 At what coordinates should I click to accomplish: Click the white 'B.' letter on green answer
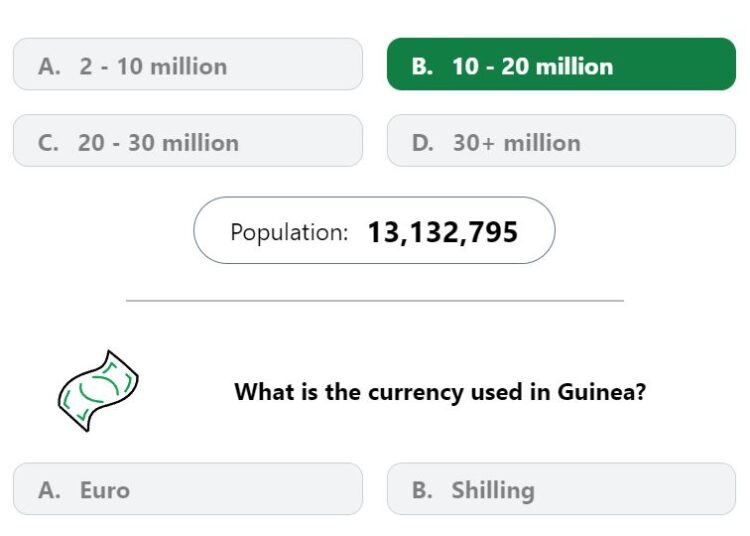click(422, 66)
